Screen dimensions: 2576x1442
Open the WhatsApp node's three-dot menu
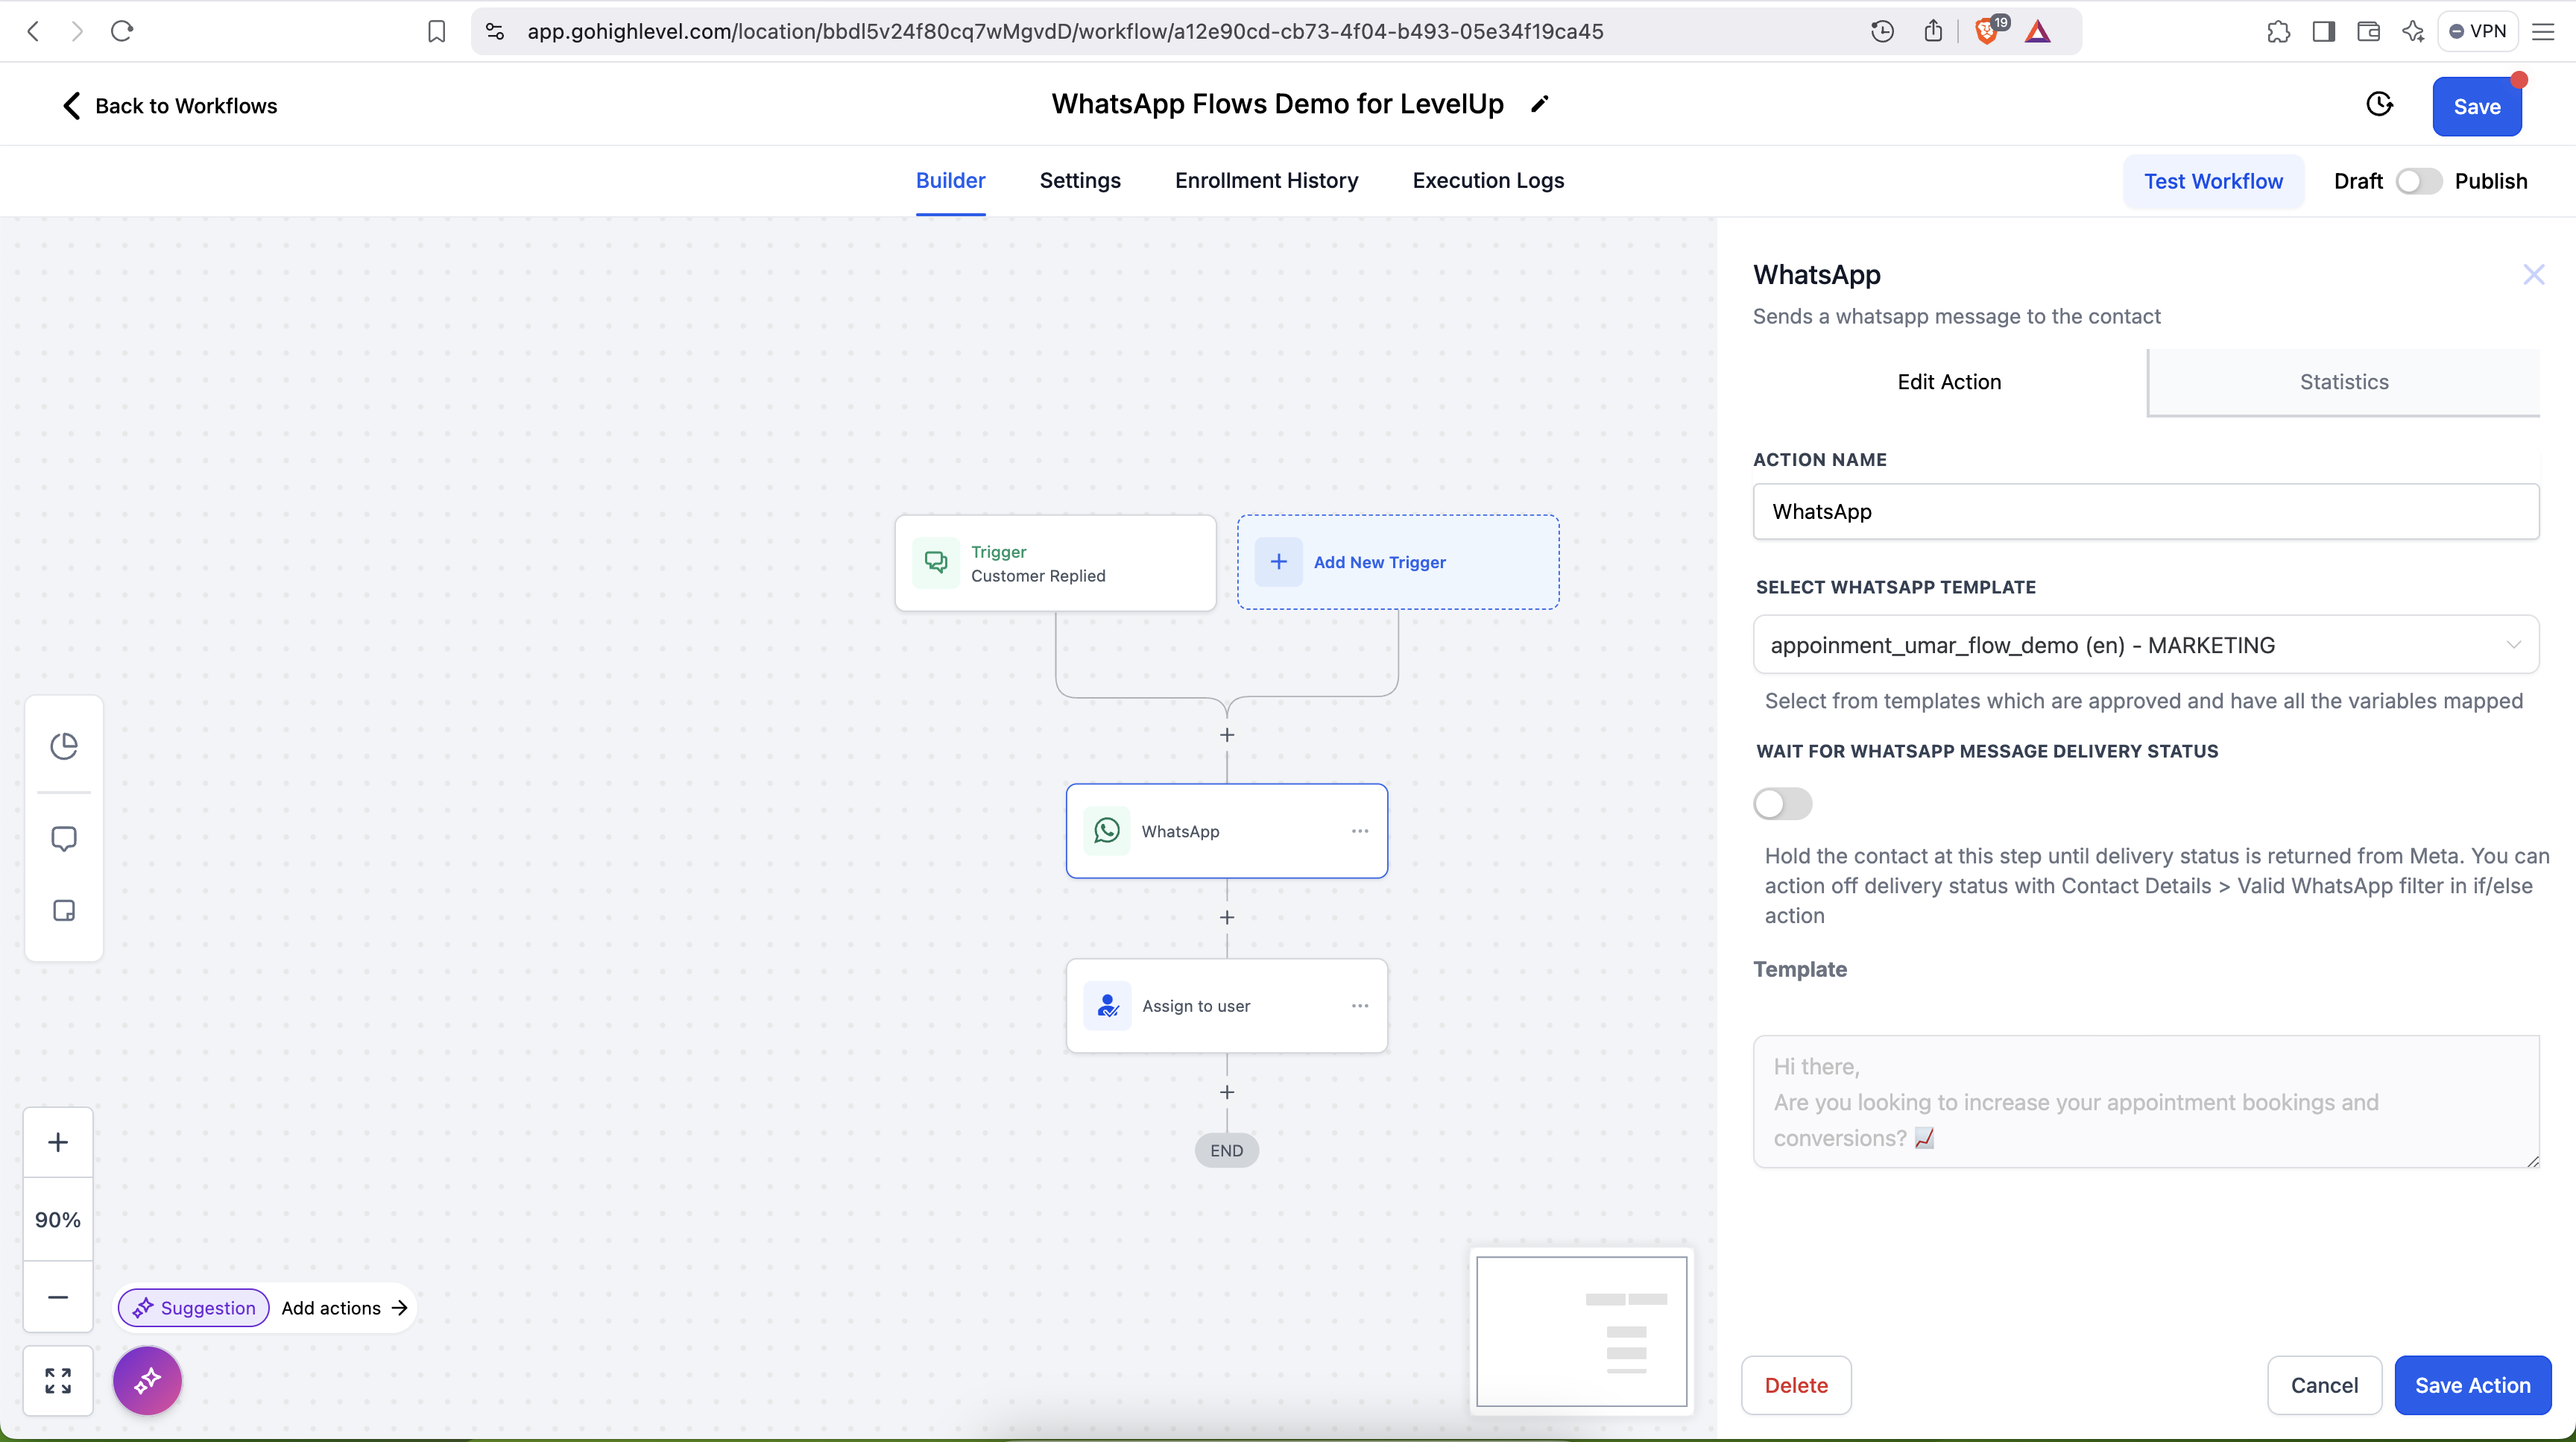click(x=1360, y=831)
